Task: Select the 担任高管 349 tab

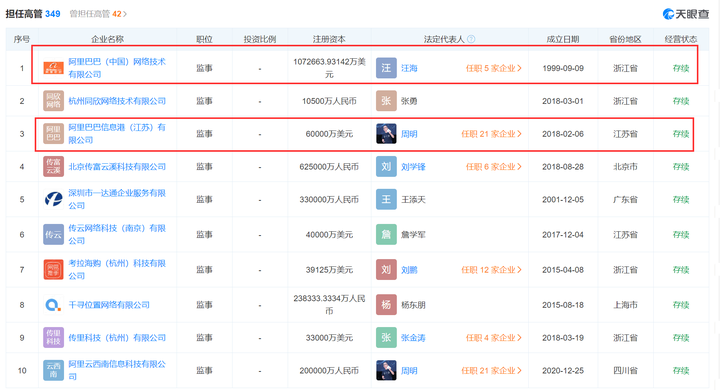Action: click(x=33, y=14)
